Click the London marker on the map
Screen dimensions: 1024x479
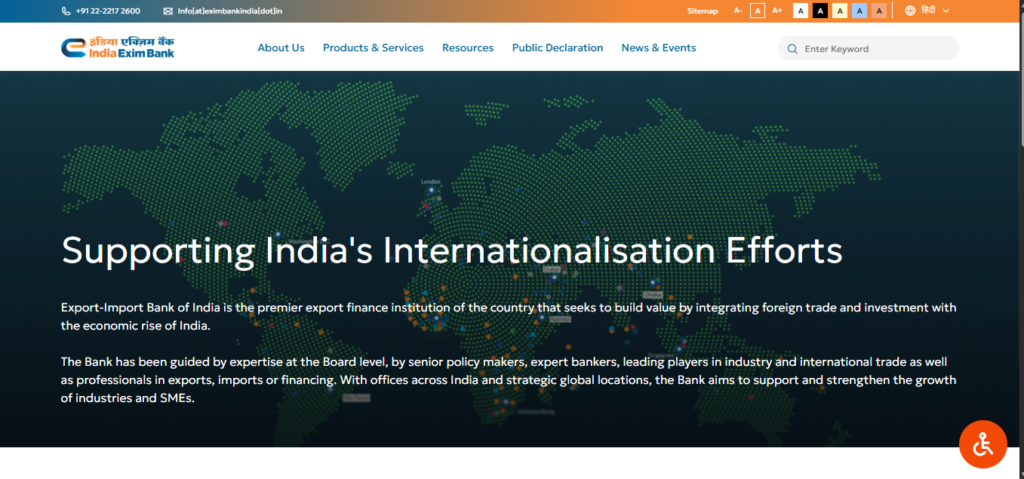(431, 190)
